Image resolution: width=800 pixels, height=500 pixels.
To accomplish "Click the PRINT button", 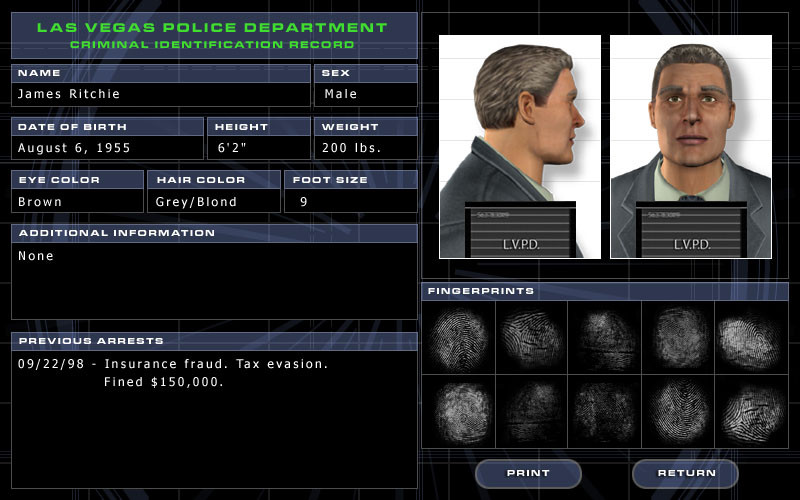I will coord(528,473).
